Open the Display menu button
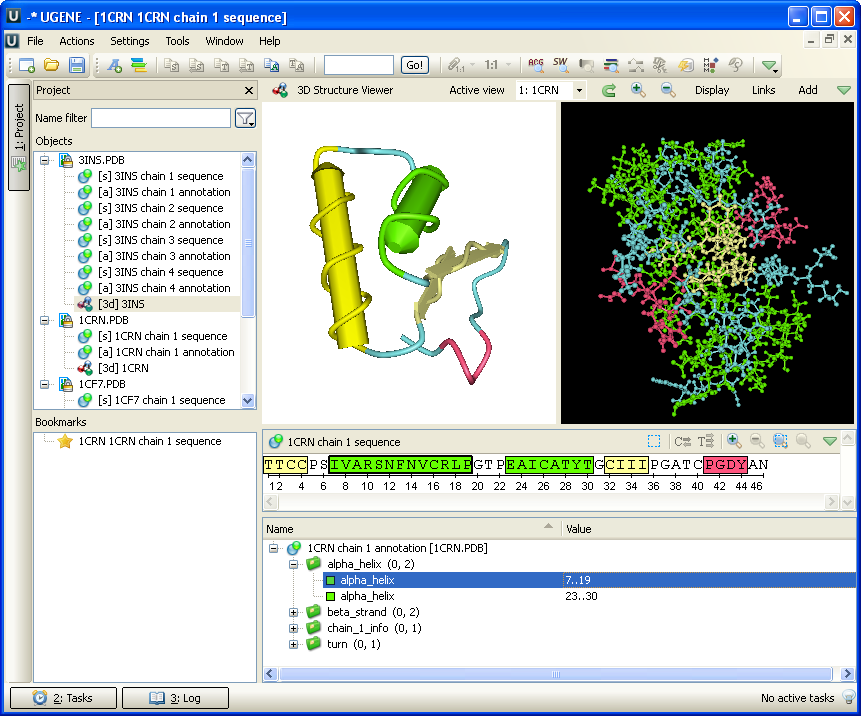The width and height of the screenshot is (861, 716). (x=712, y=90)
